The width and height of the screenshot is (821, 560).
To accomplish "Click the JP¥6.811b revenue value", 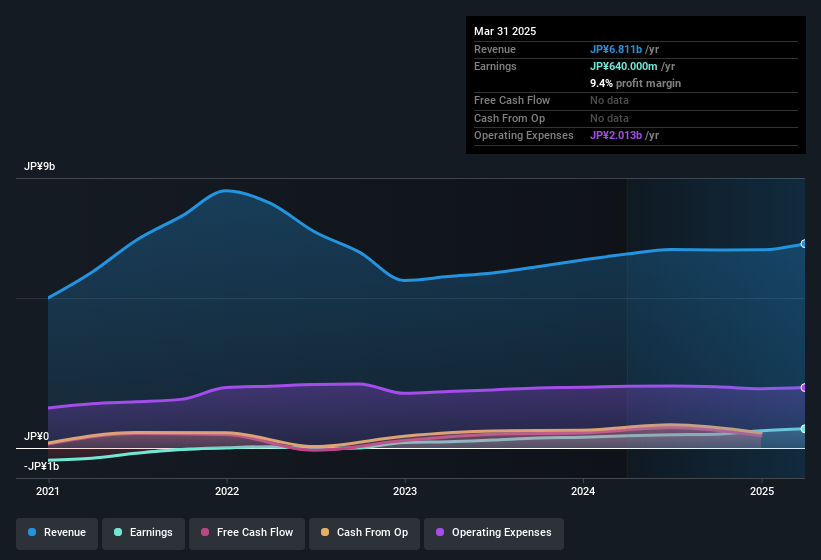I will (x=616, y=49).
